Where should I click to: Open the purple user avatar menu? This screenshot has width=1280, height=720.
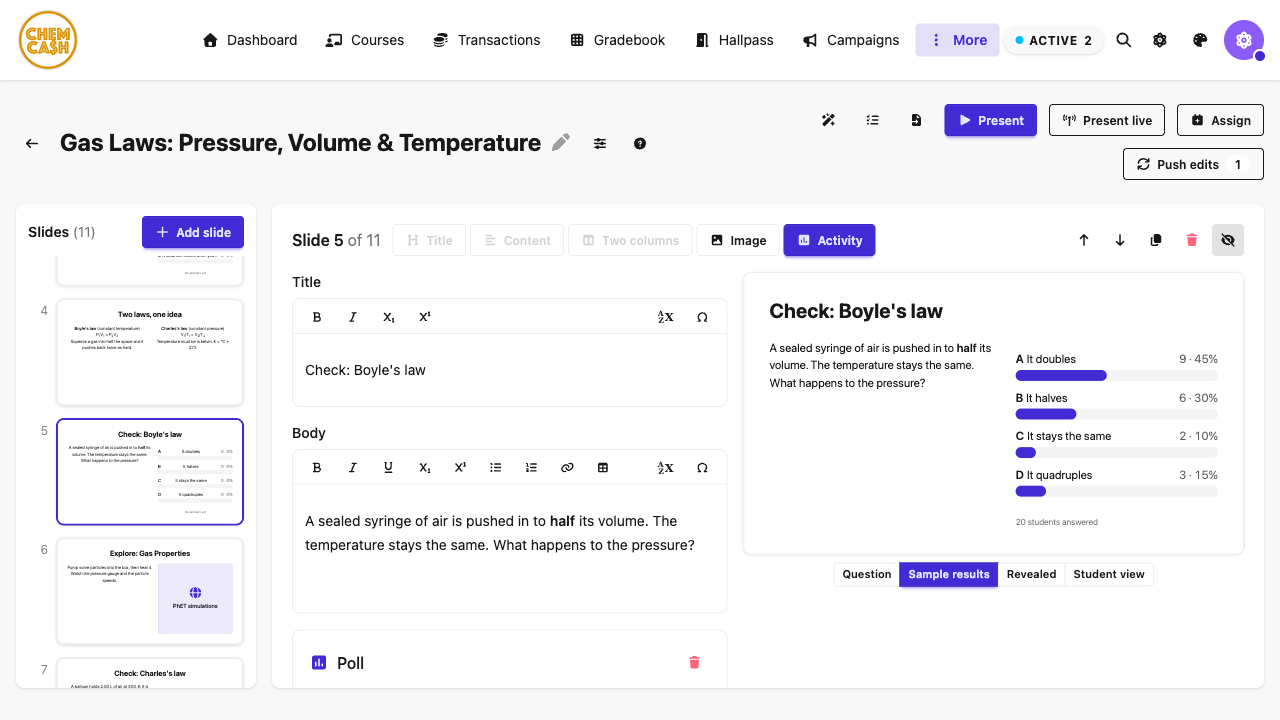tap(1244, 40)
